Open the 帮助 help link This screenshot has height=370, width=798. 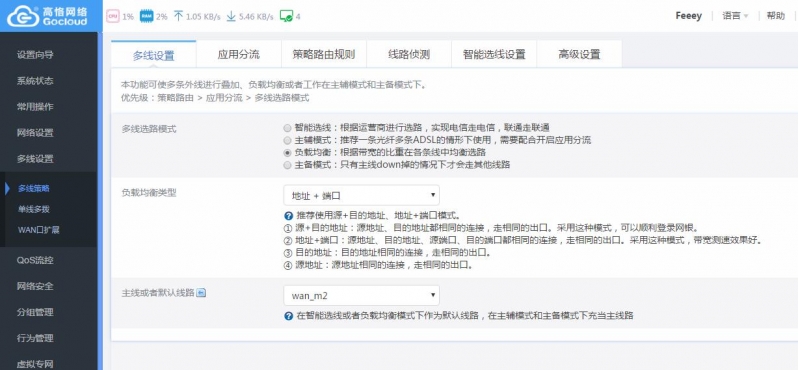pyautogui.click(x=776, y=16)
